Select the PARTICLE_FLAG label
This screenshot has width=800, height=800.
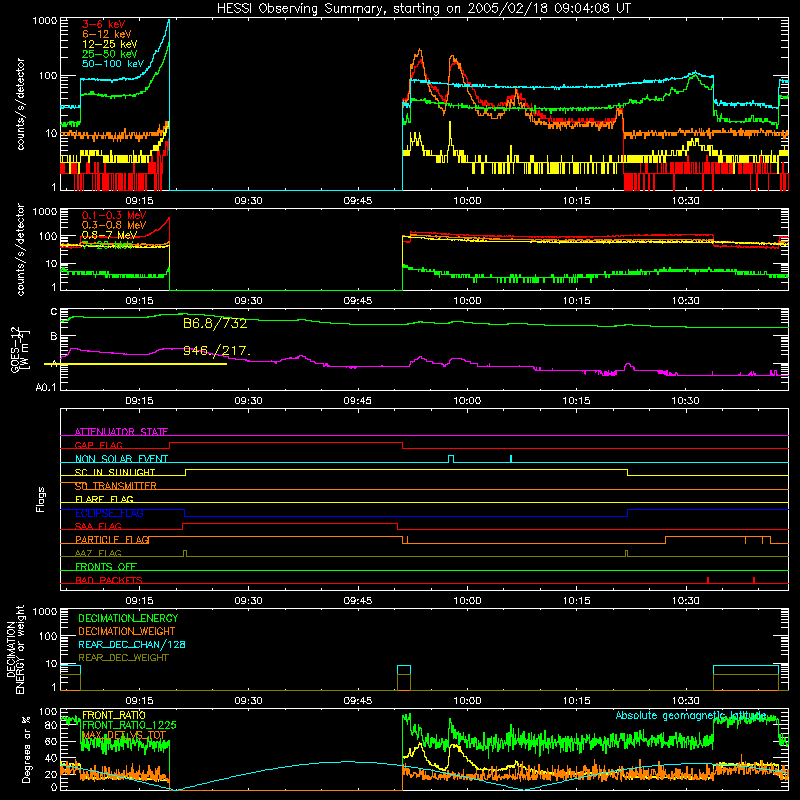click(112, 540)
